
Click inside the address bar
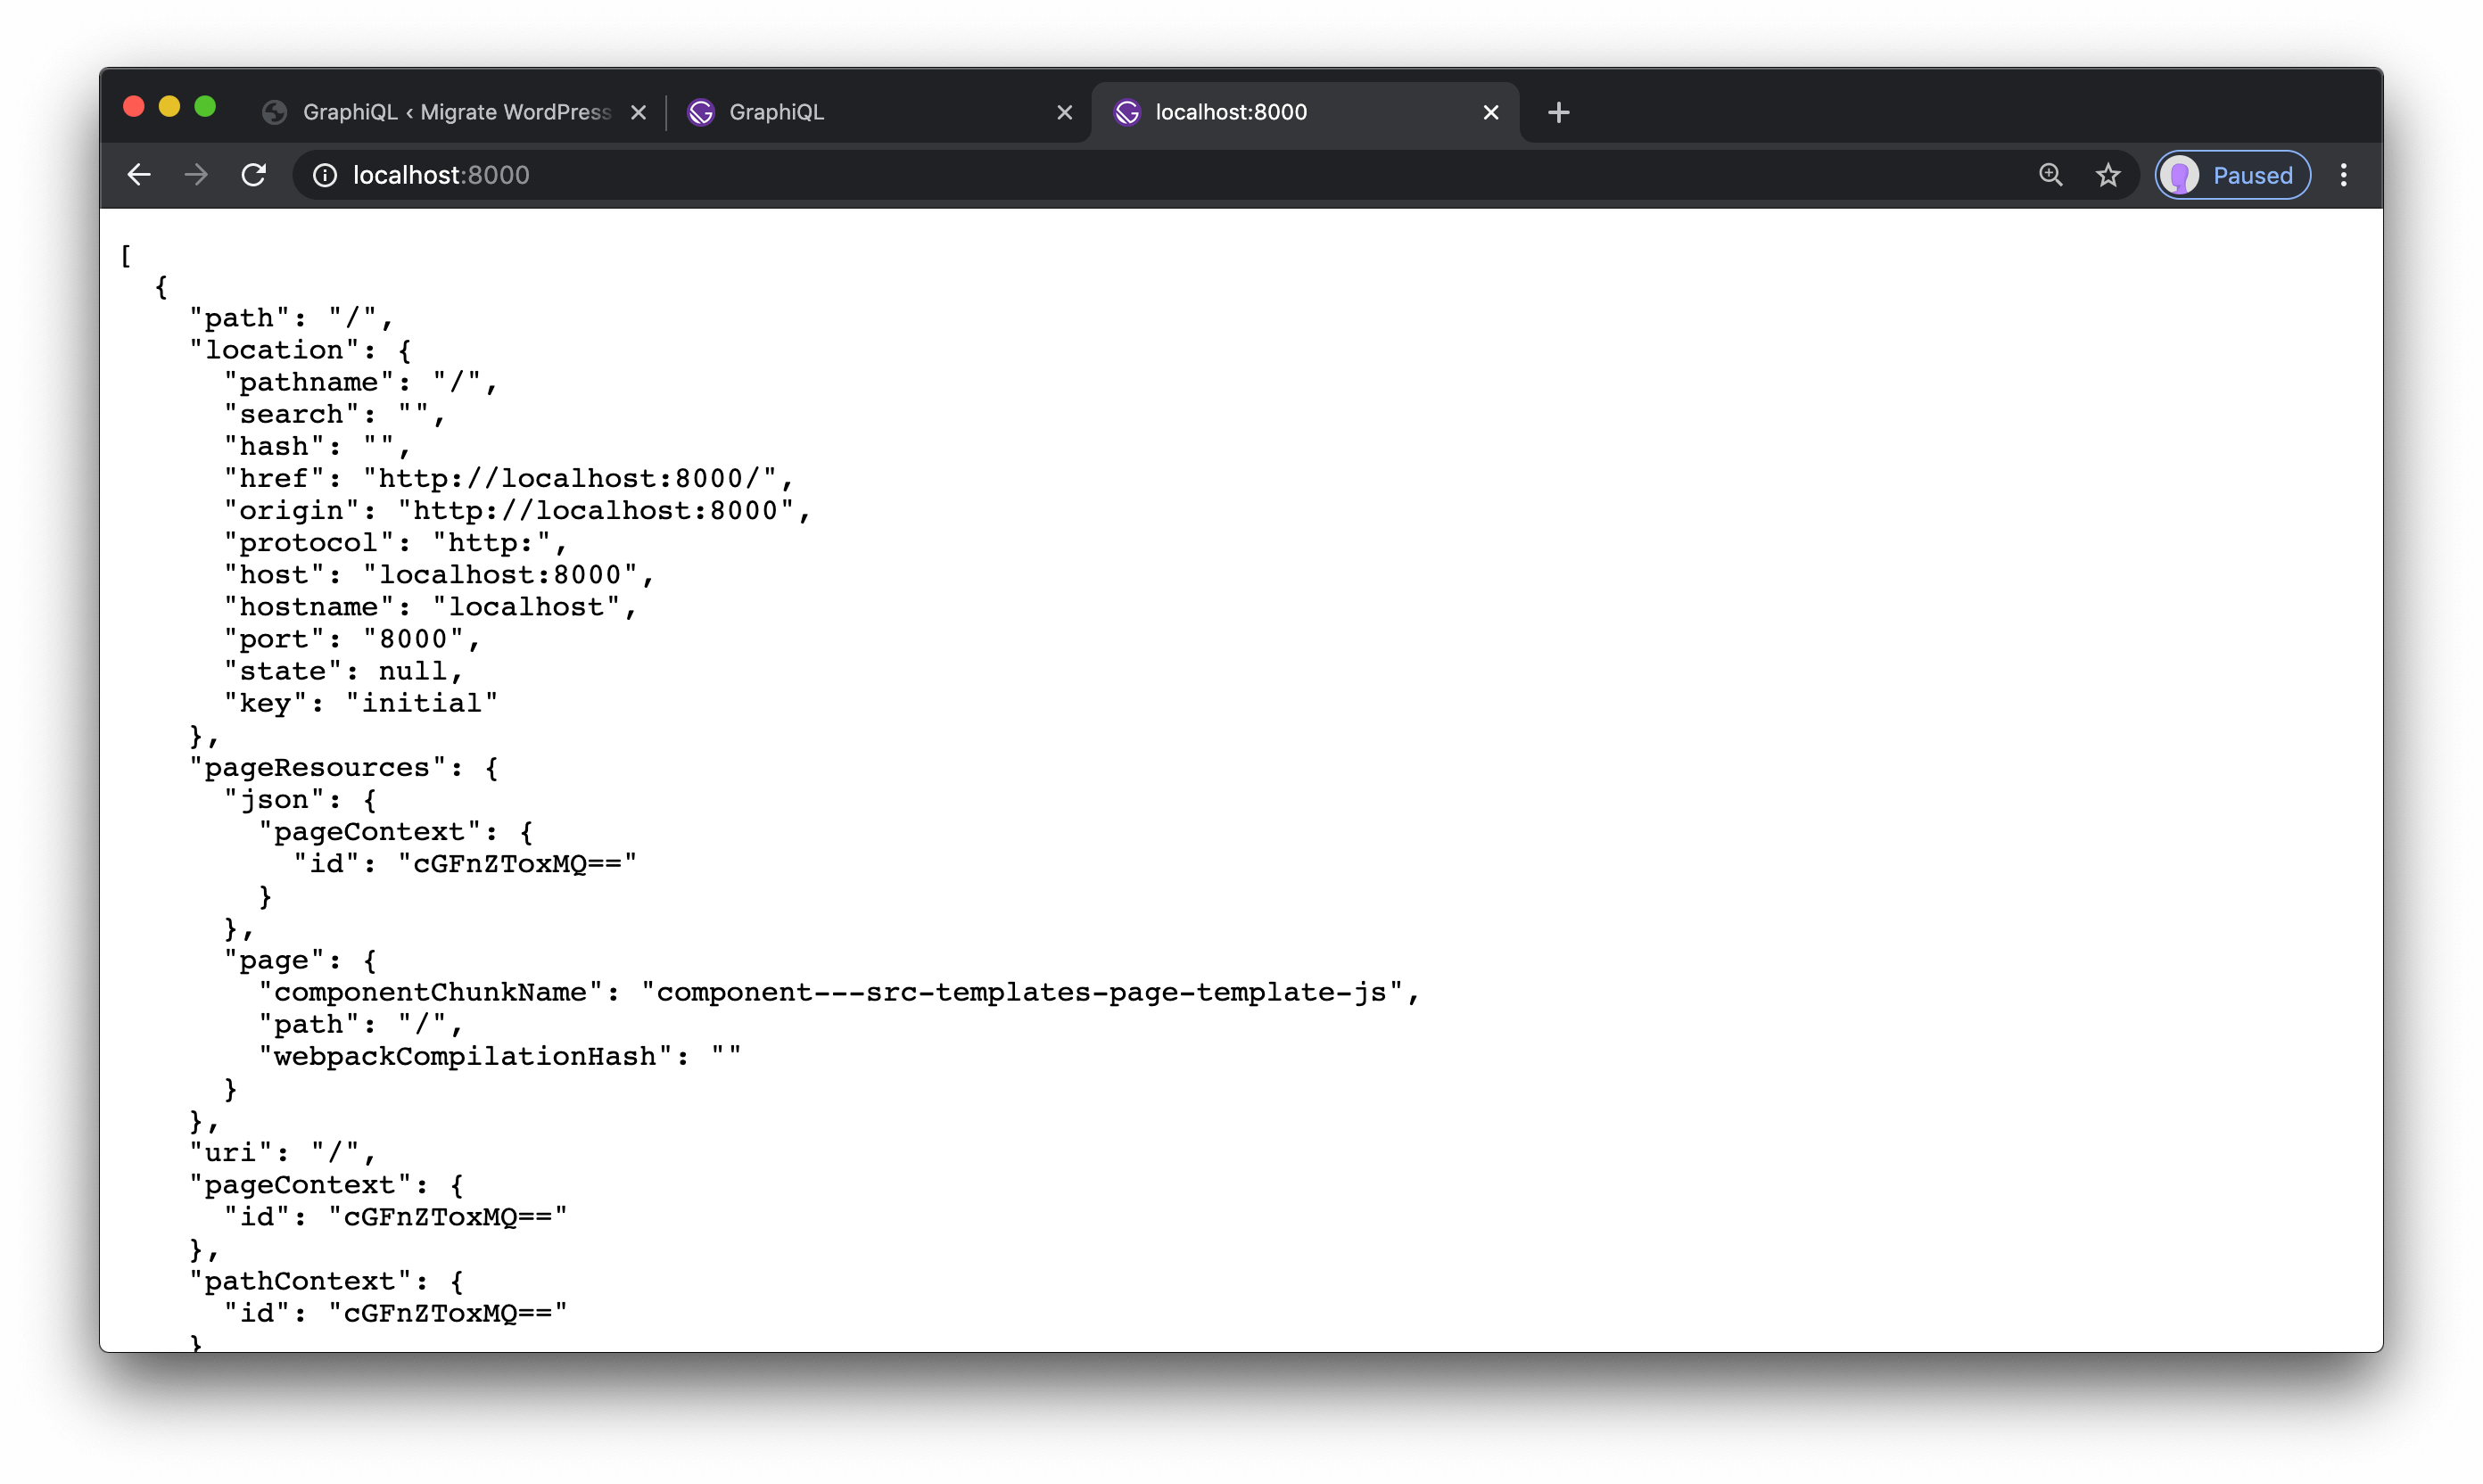tap(700, 175)
